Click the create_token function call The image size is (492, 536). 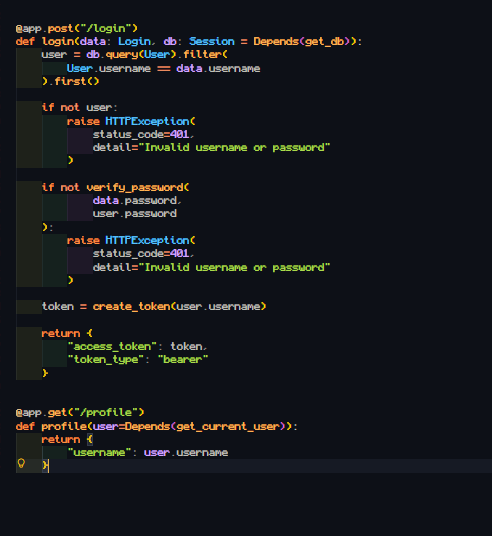(131, 307)
